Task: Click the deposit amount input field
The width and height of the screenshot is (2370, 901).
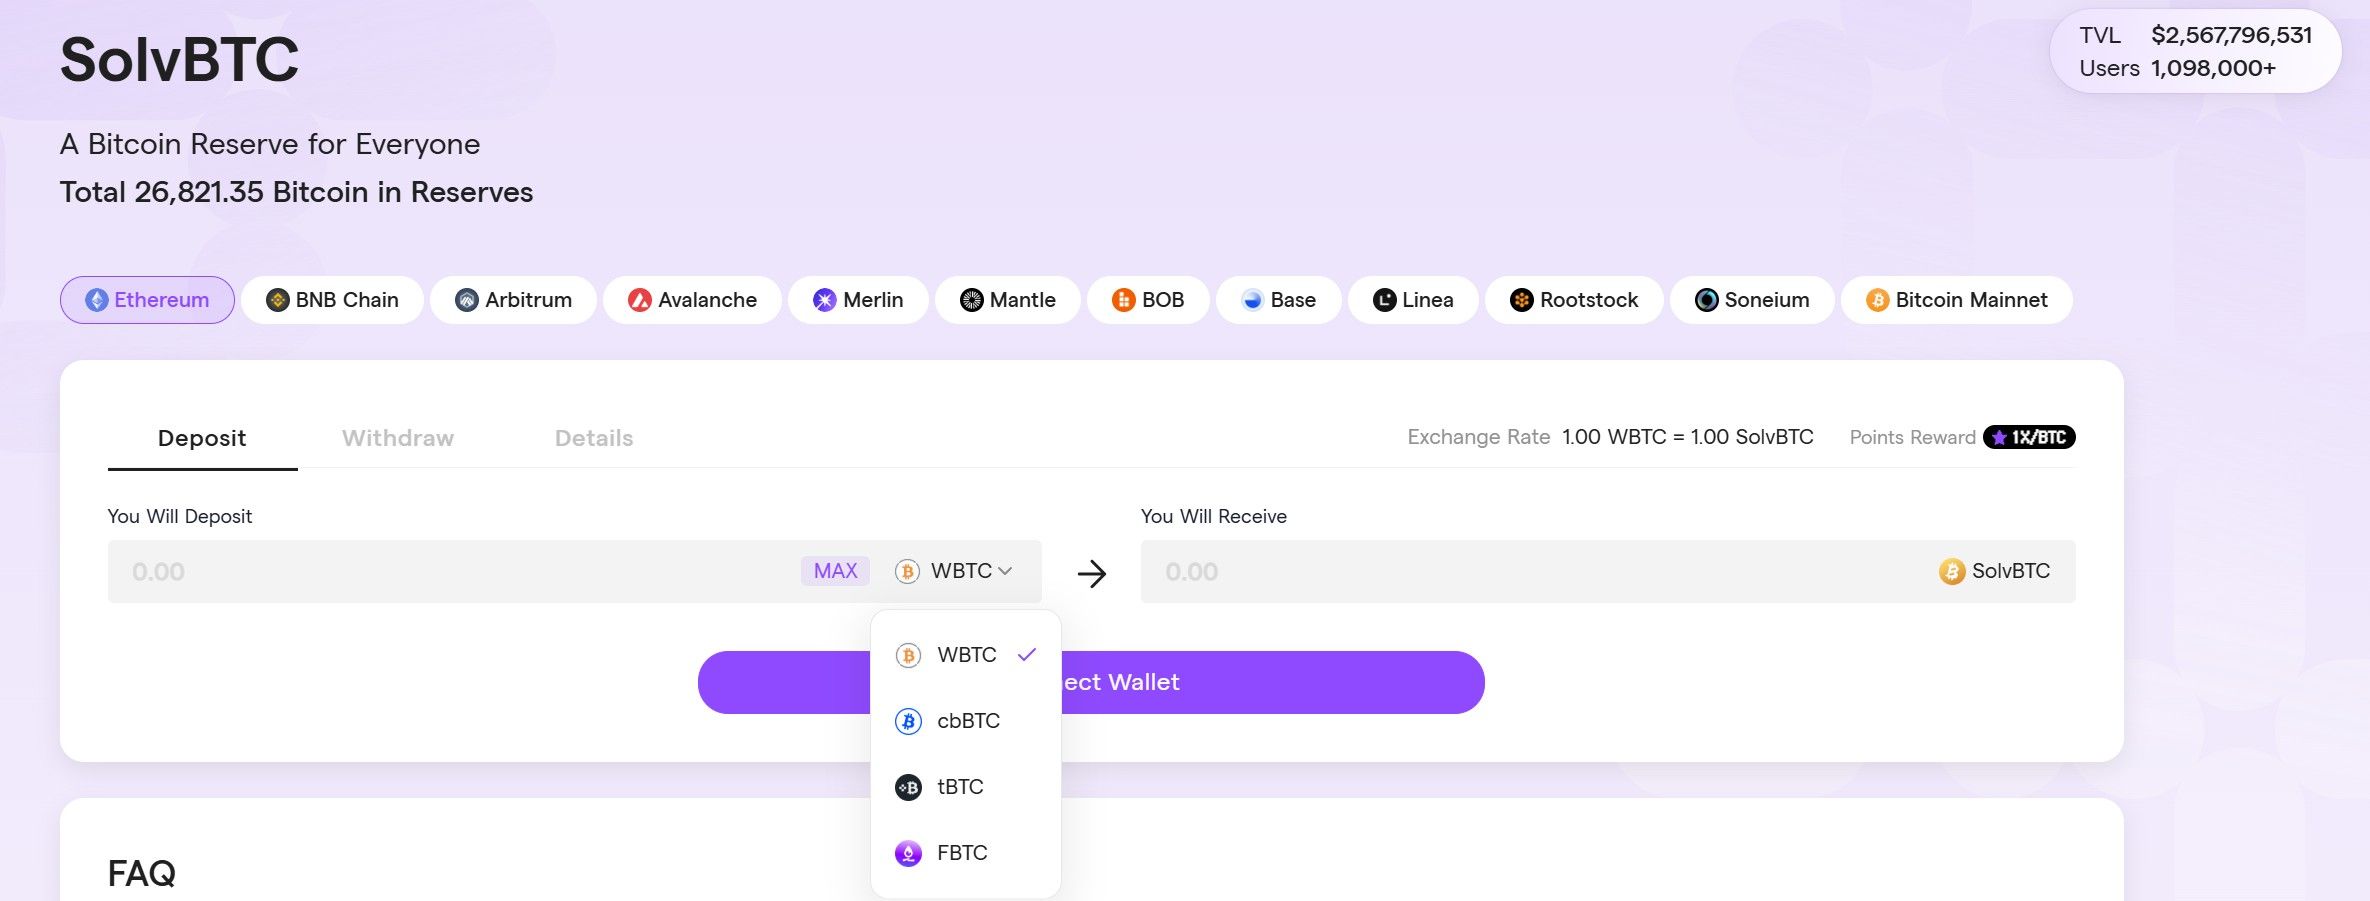Action: pos(450,572)
